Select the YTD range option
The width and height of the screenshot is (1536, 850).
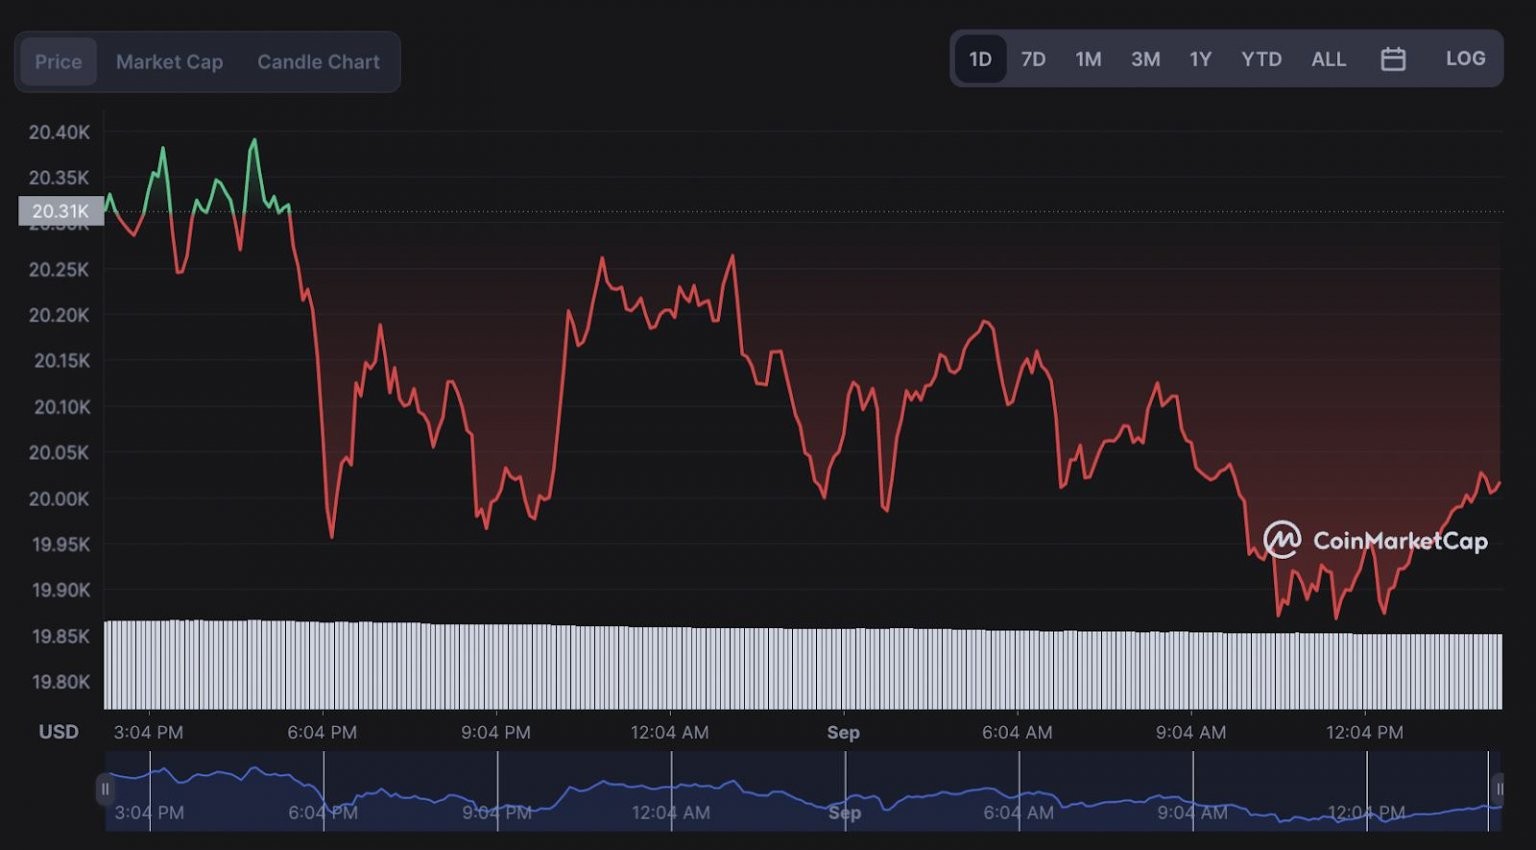(1261, 60)
